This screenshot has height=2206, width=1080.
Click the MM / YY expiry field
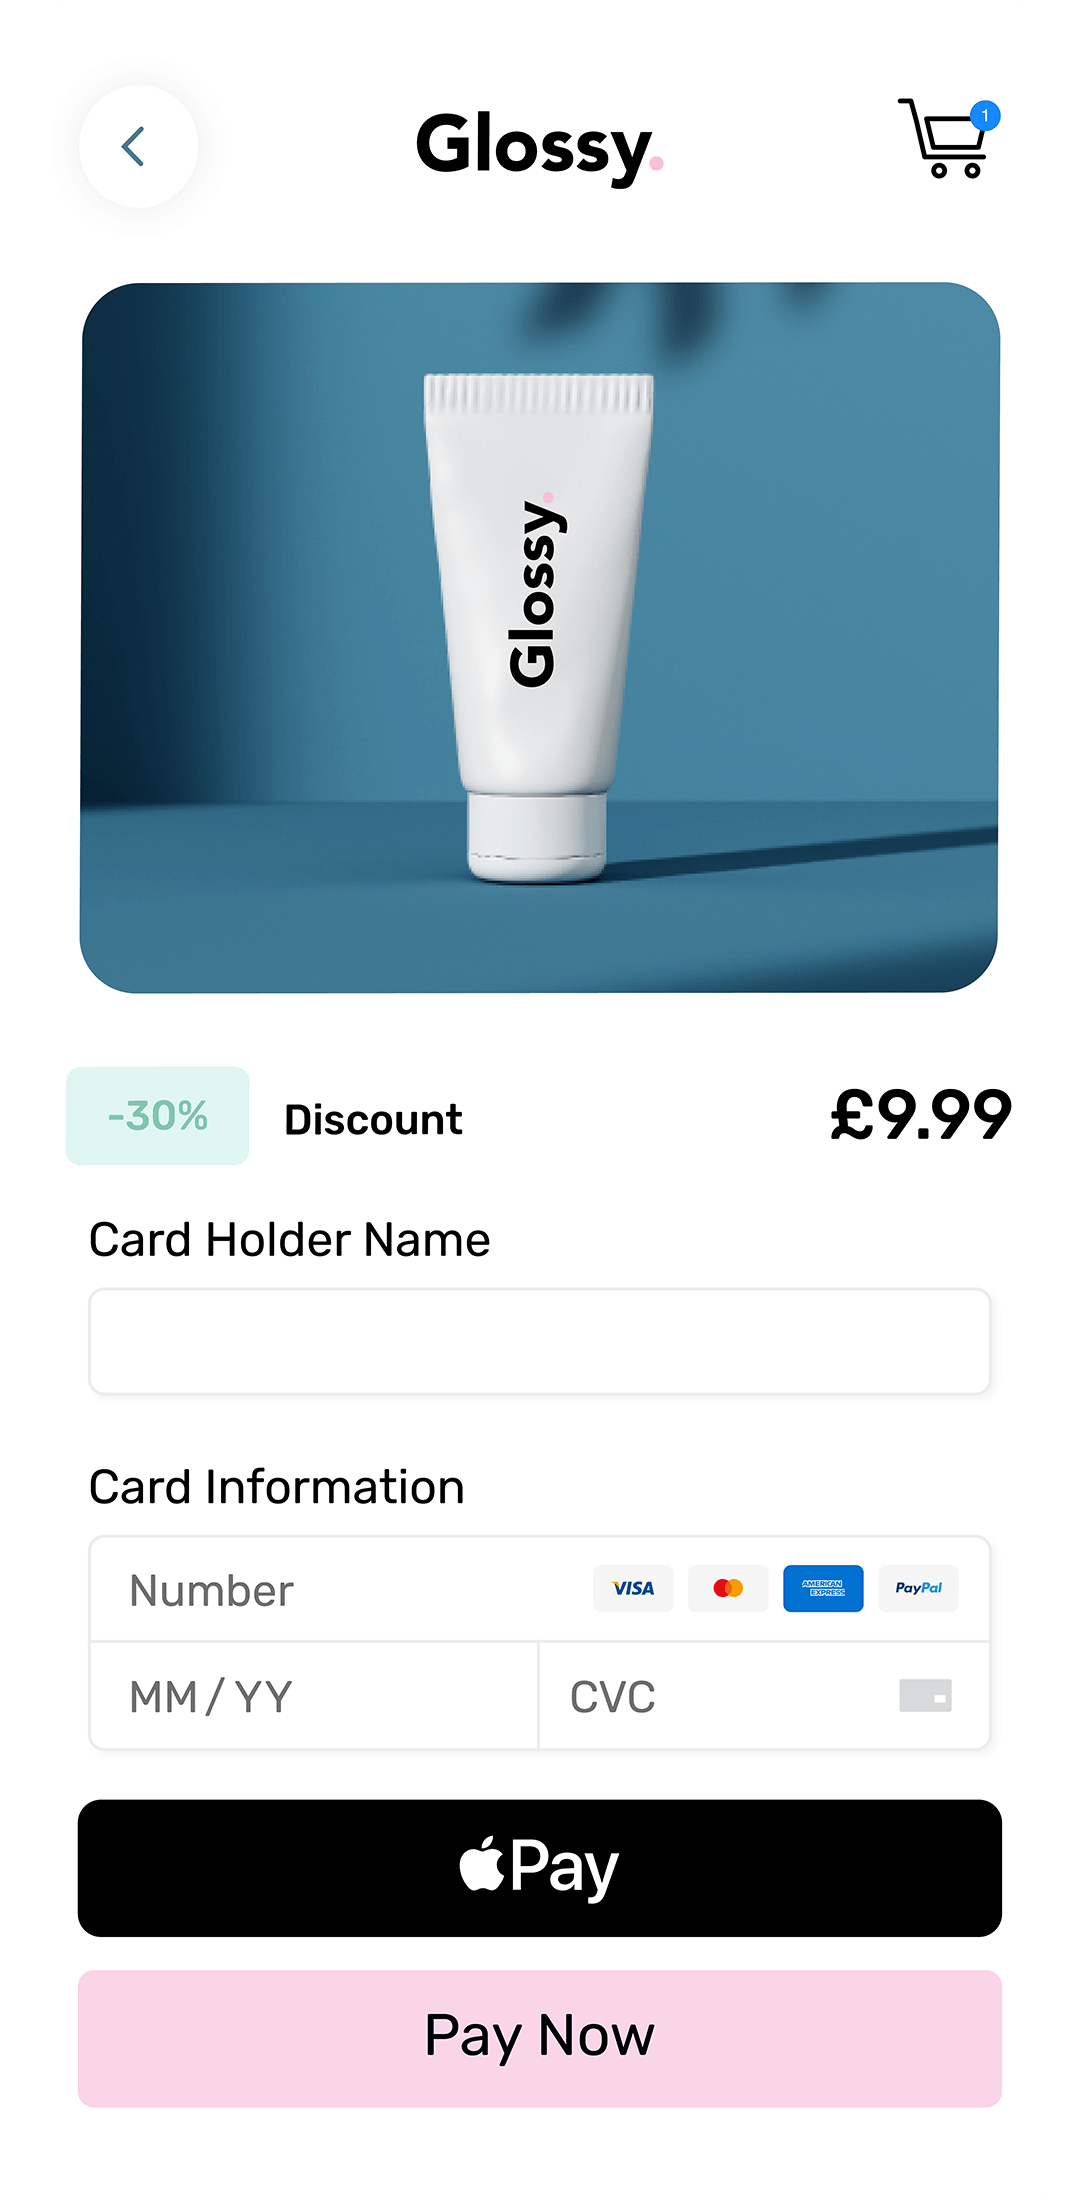click(x=314, y=1696)
